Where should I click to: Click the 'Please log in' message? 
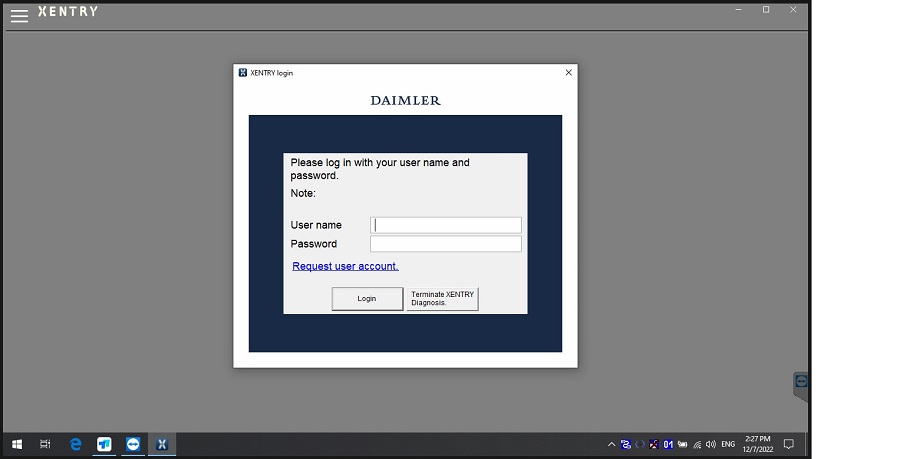click(x=380, y=169)
